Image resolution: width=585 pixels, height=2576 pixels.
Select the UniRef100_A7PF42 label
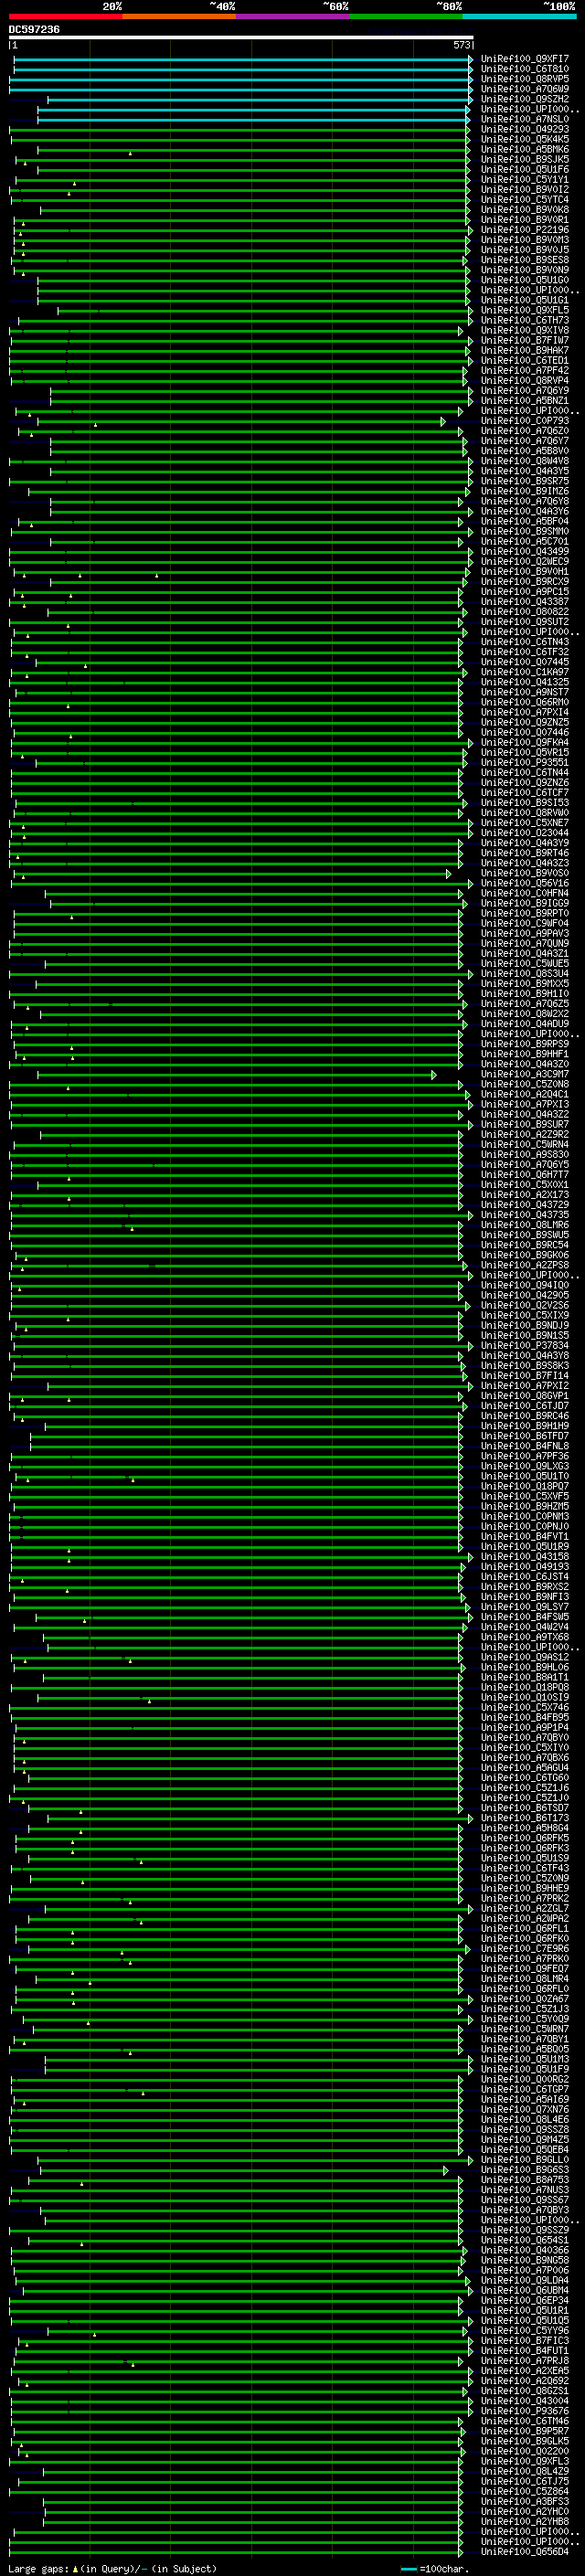click(525, 370)
